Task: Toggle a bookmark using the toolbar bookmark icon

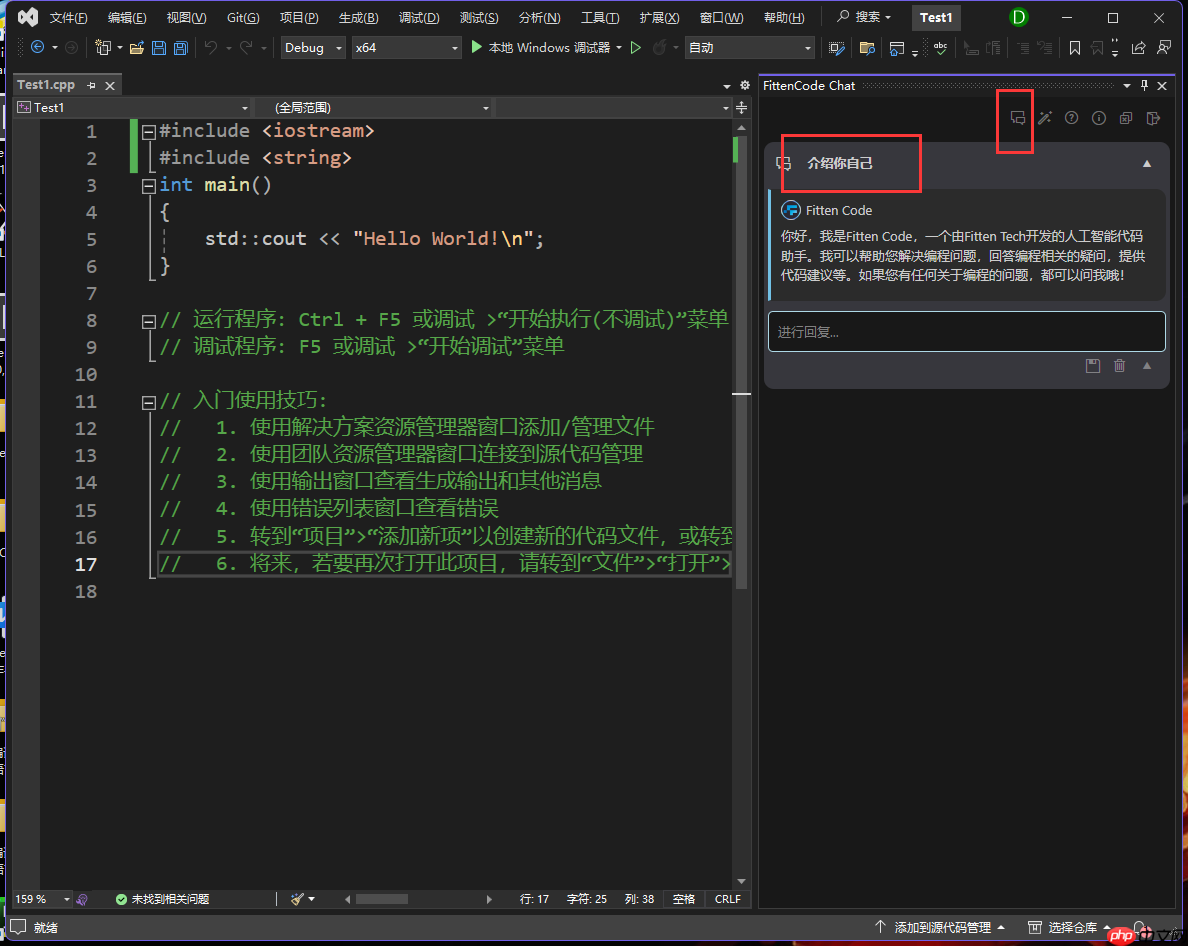Action: click(1074, 48)
